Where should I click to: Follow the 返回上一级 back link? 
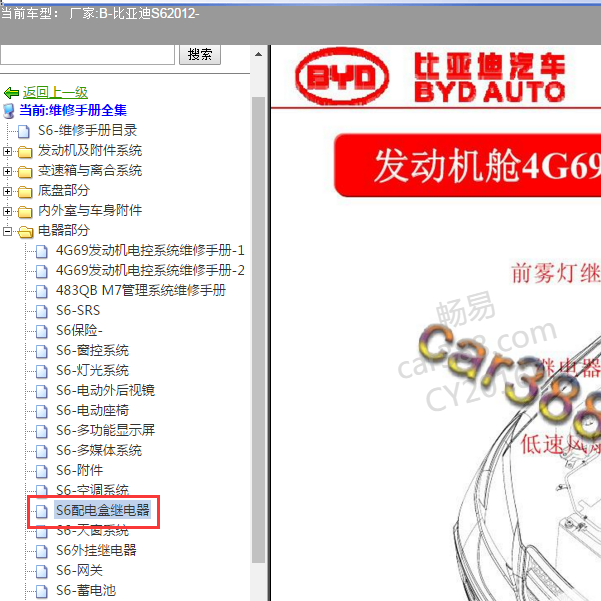coord(55,92)
